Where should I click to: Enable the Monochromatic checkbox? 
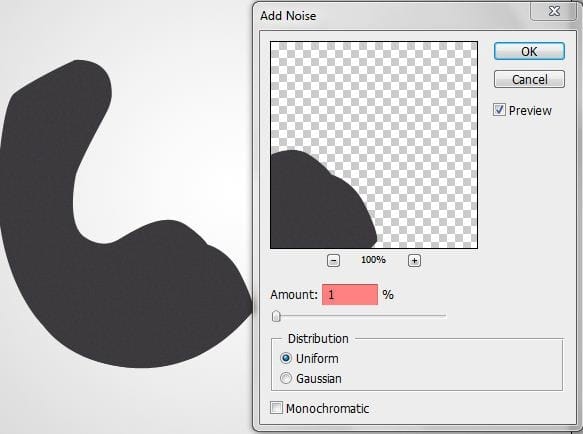pyautogui.click(x=276, y=408)
